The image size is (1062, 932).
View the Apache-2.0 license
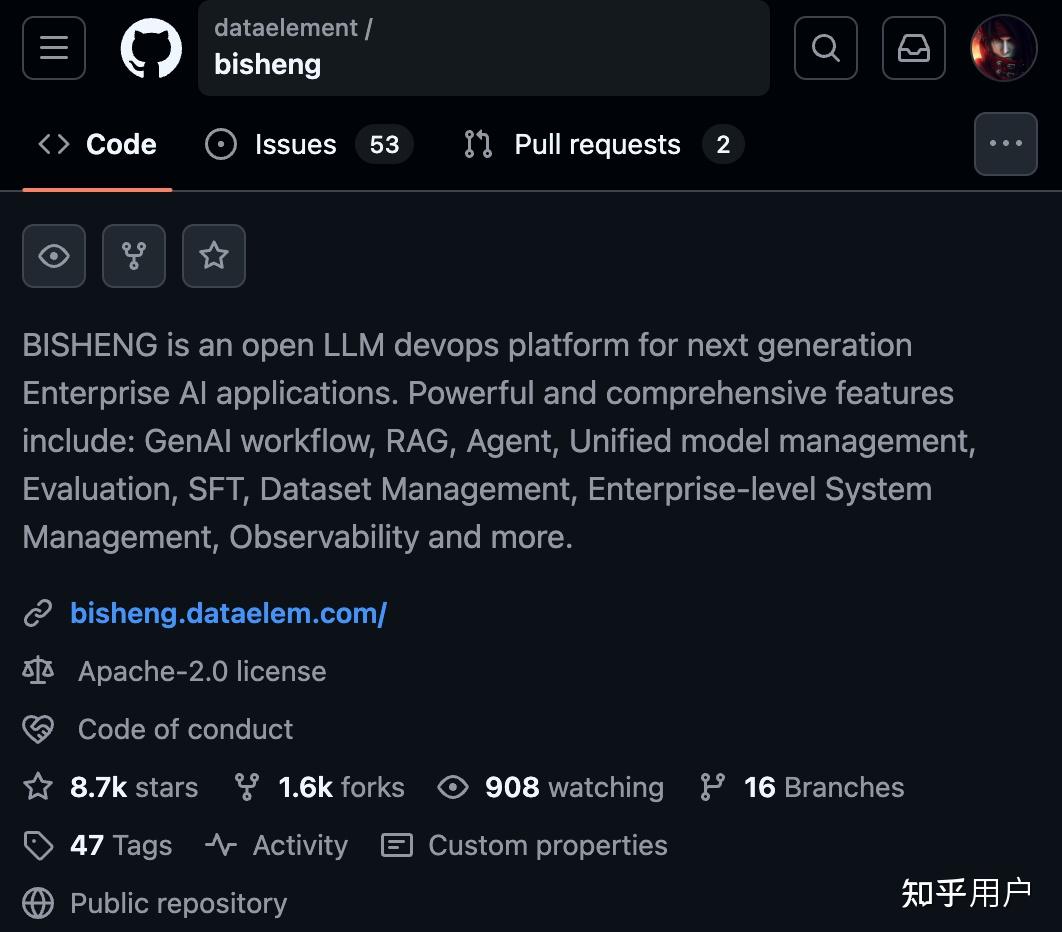click(x=202, y=671)
